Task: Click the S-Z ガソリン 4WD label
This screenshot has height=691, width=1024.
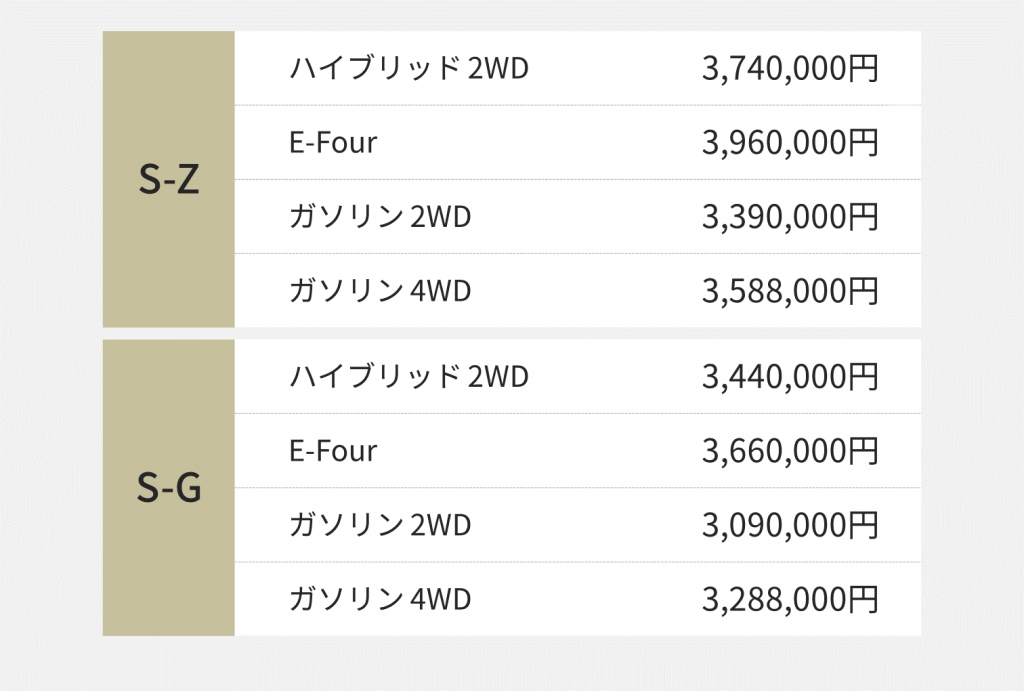Action: coord(379,290)
